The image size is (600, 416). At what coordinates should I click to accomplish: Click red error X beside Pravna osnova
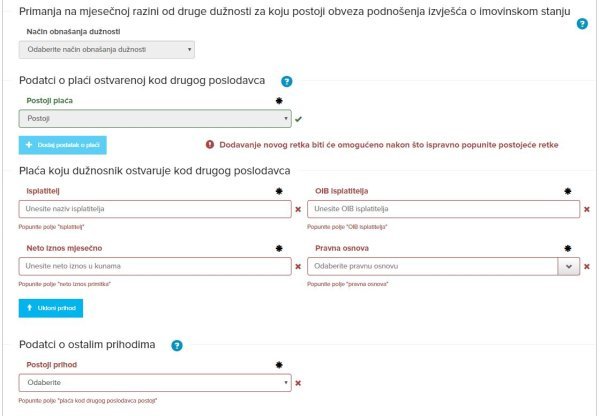coord(586,267)
